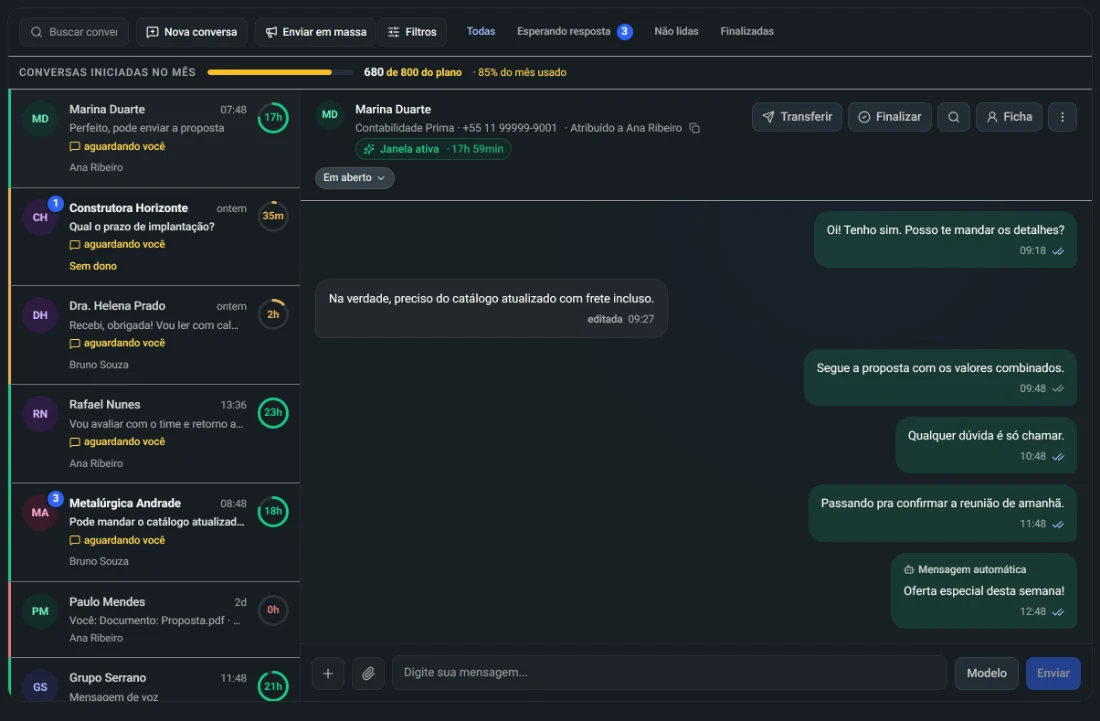Click the monthly conversations usage progress bar

280,72
